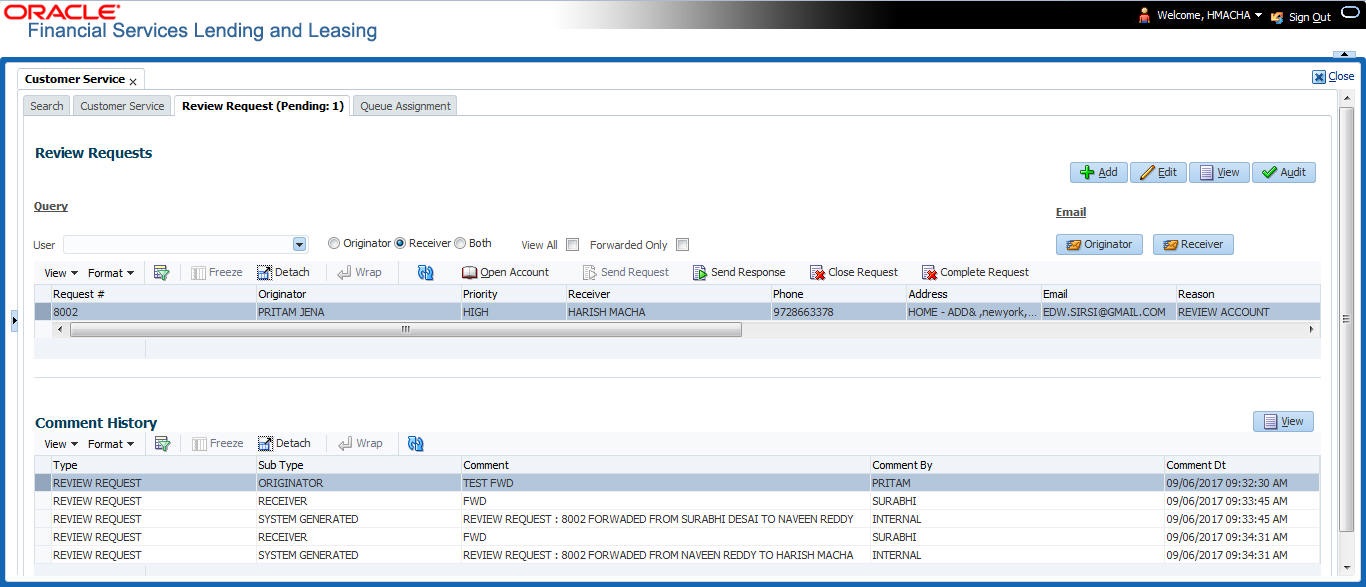This screenshot has height=587, width=1366.
Task: Select comment row forwarded to NAVEEN REDDY
Action: click(677, 519)
